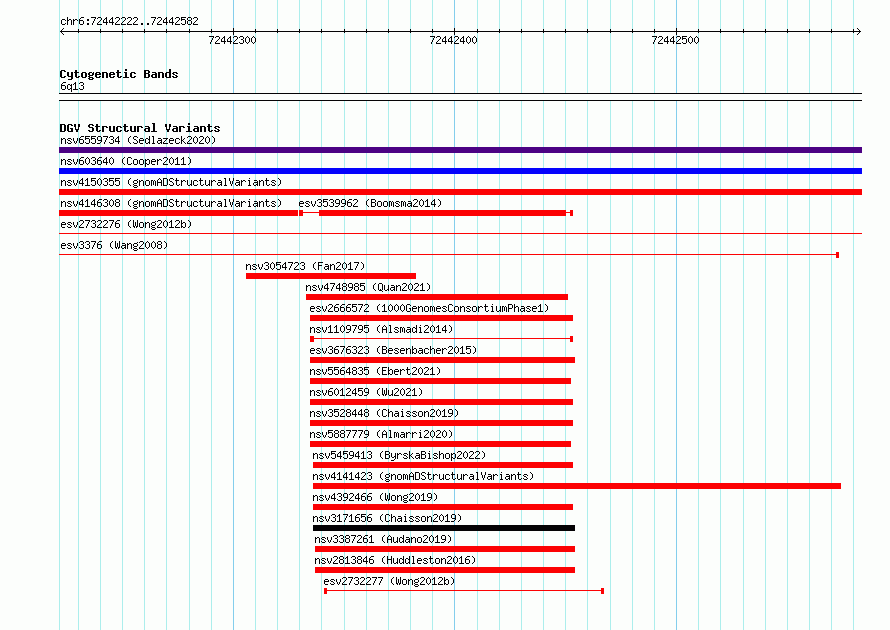Click the 72442300 ruler position label
This screenshot has height=630, width=890.
coord(233,40)
